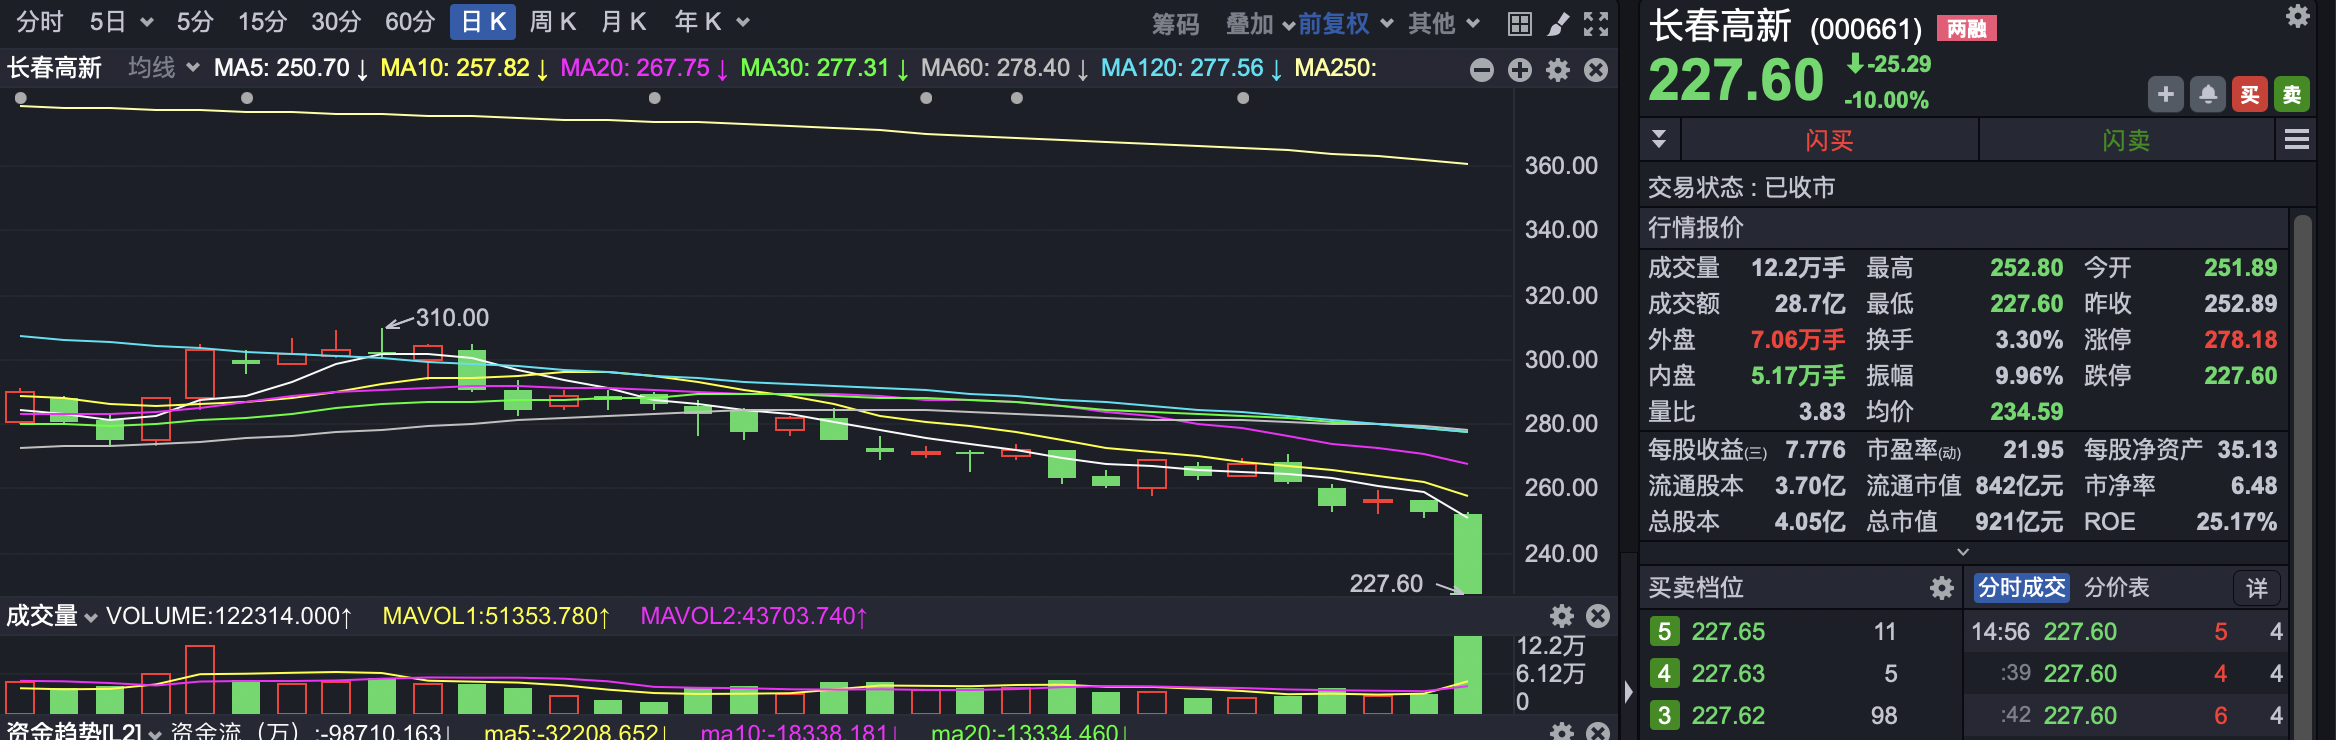Open settings gear for the volume indicator
Viewport: 2336px width, 740px height.
1562,616
